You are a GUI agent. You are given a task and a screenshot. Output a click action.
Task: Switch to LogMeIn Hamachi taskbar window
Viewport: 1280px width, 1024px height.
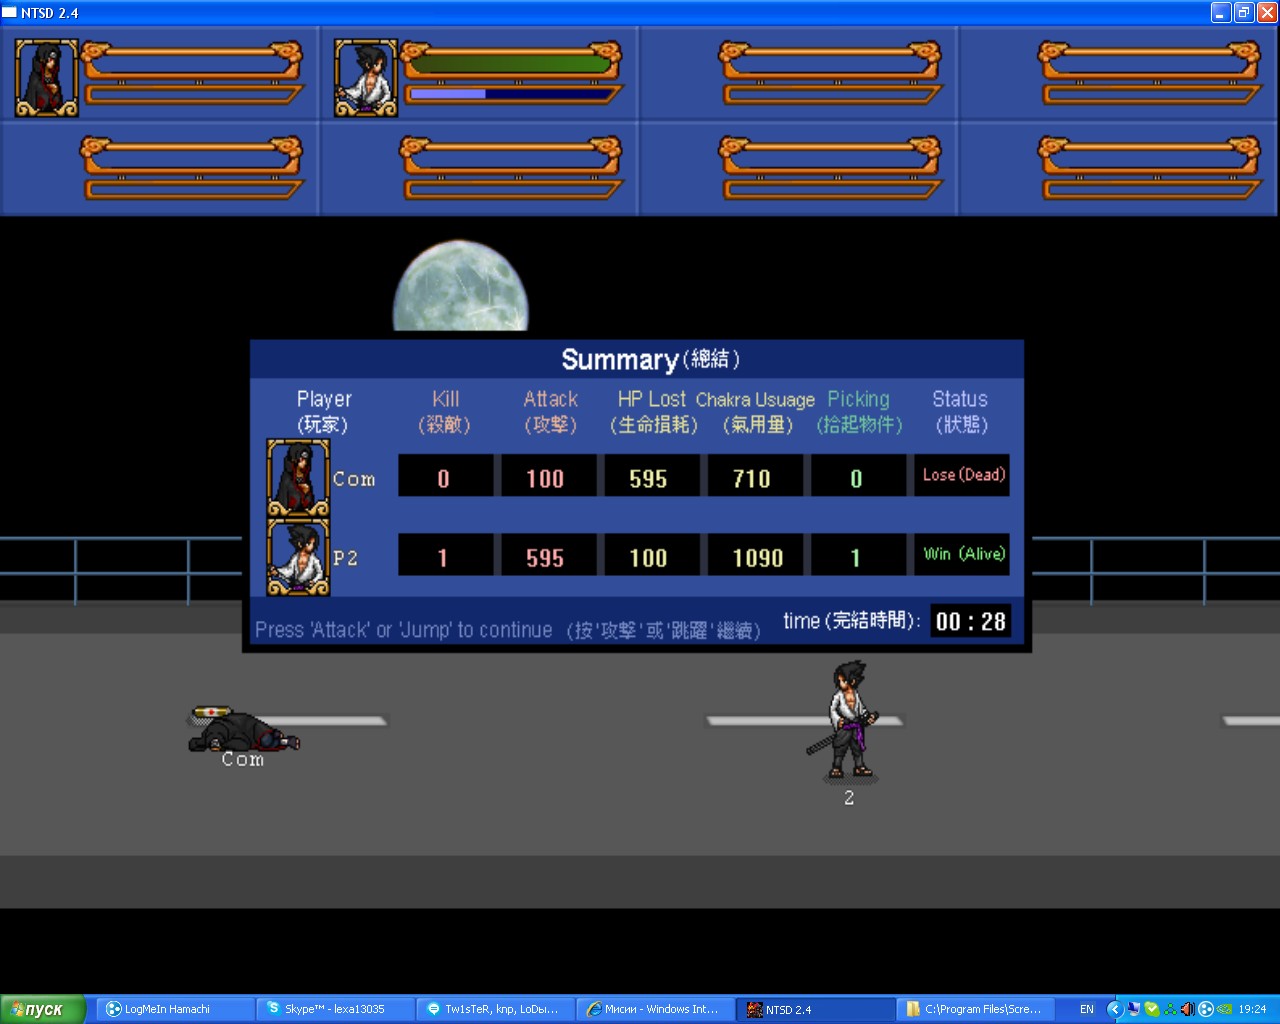click(174, 1009)
